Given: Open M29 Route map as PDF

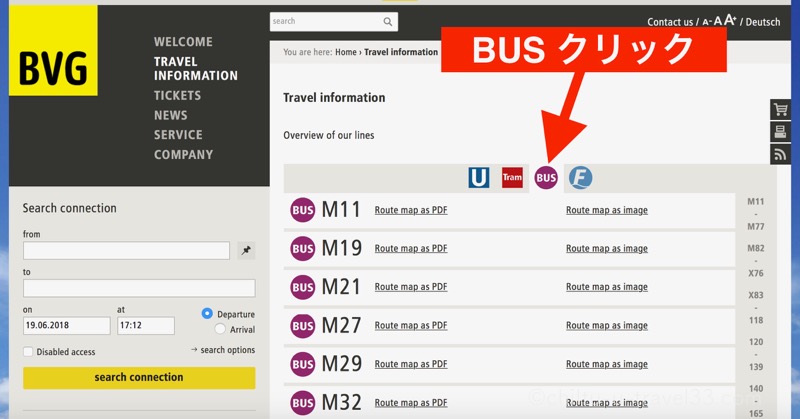Looking at the screenshot, I should (411, 364).
